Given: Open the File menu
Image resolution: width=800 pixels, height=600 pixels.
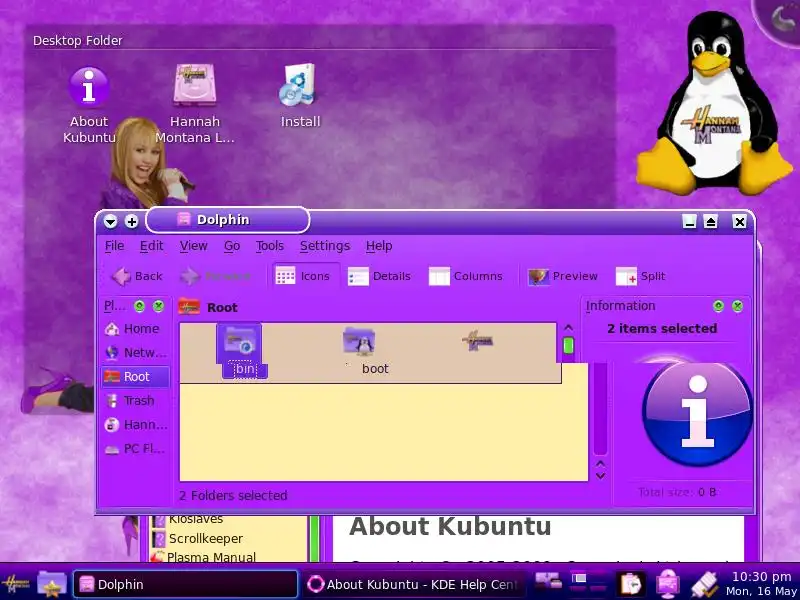Looking at the screenshot, I should tap(114, 246).
